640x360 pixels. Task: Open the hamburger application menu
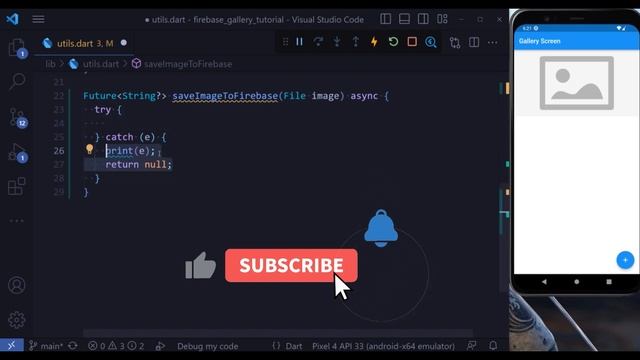pos(38,19)
